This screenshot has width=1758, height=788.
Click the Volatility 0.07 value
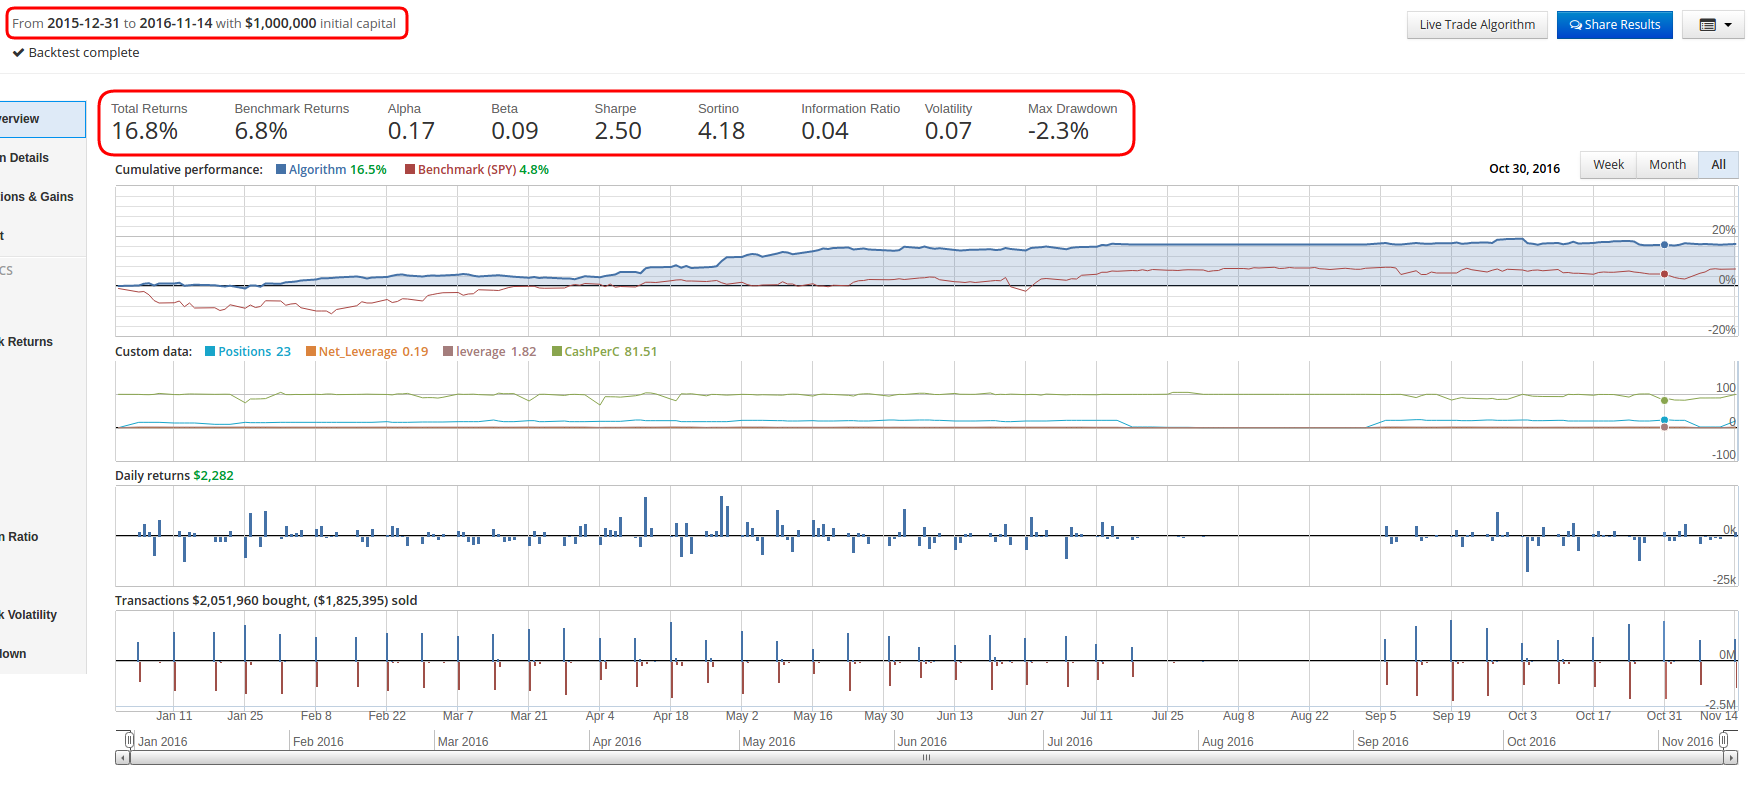tap(948, 131)
